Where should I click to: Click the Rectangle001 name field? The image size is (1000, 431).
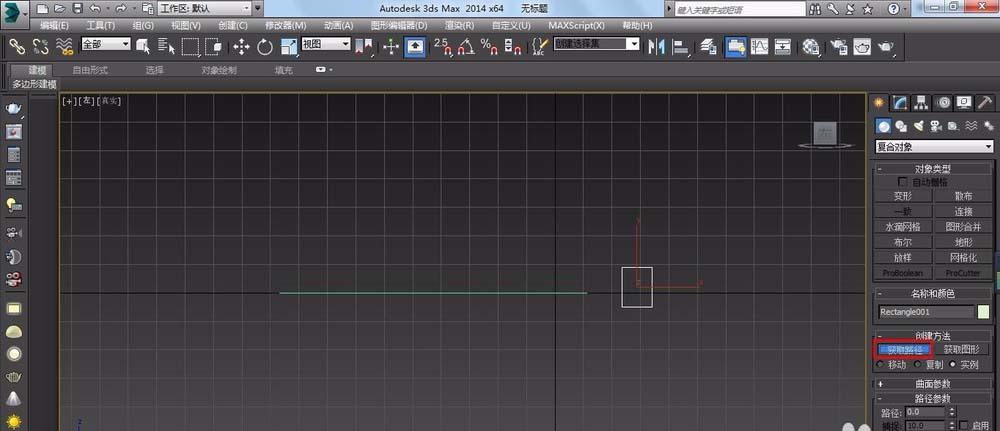926,312
